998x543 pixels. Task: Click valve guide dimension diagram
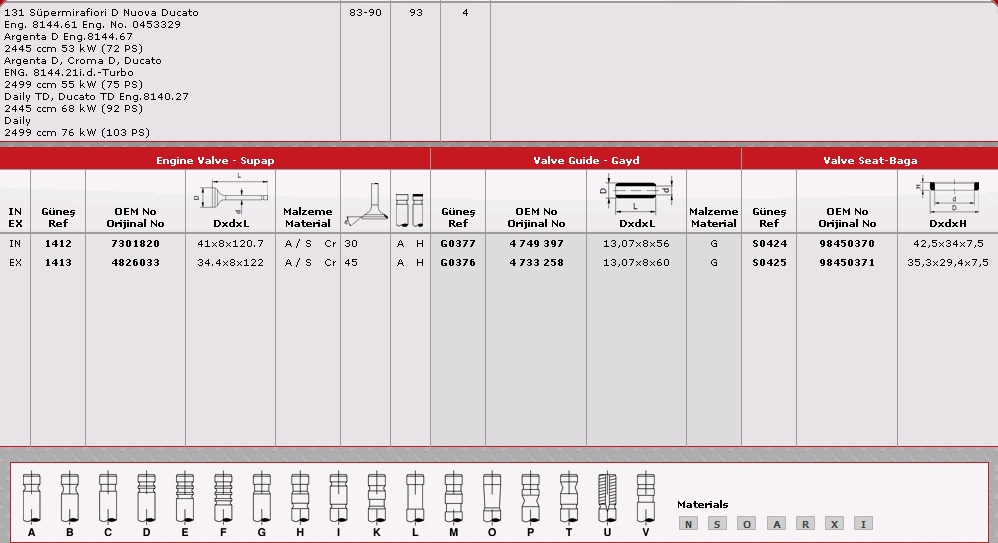click(x=636, y=193)
